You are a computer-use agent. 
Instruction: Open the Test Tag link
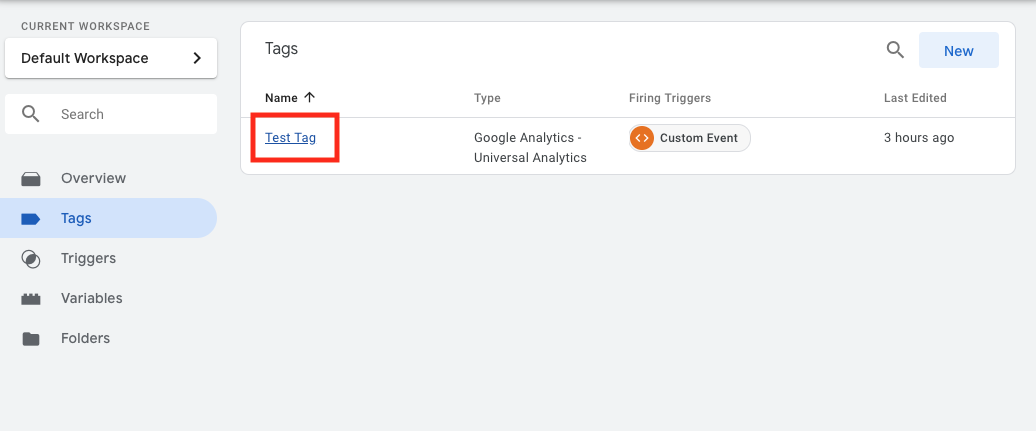tap(291, 137)
